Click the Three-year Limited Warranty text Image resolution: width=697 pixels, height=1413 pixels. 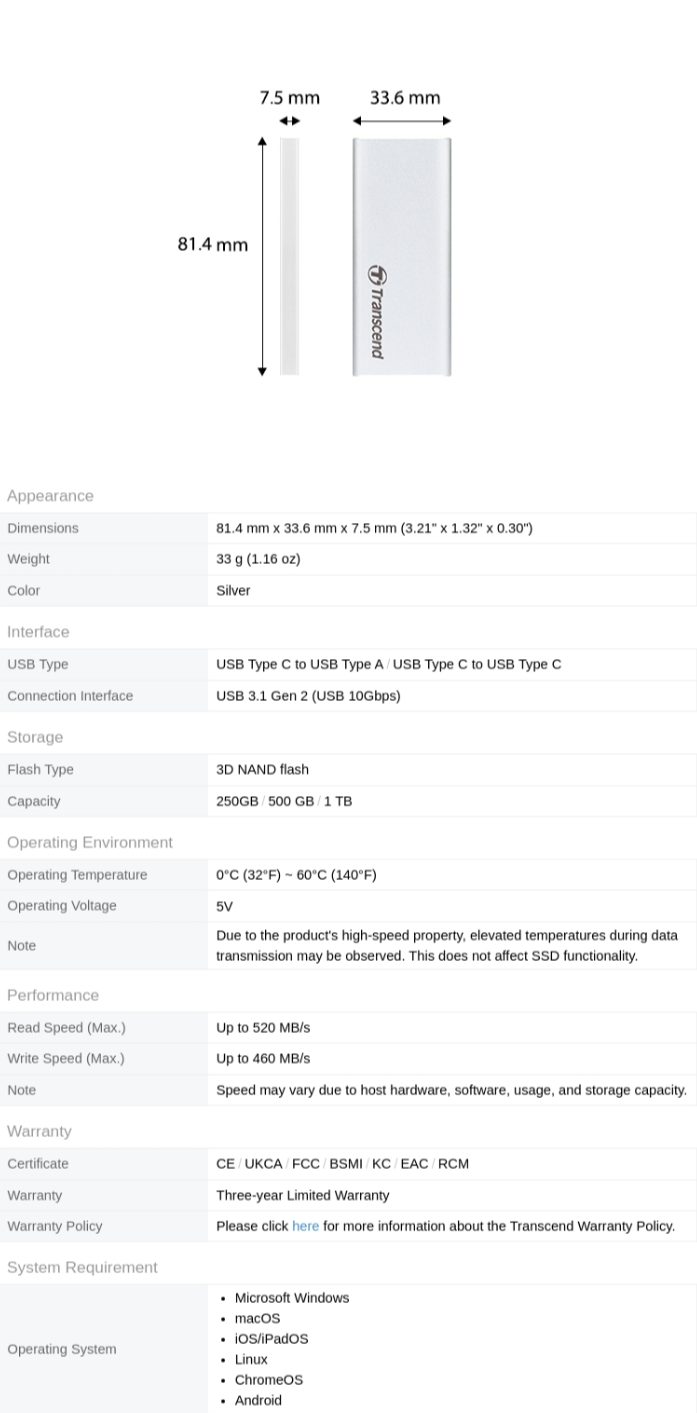point(303,1195)
